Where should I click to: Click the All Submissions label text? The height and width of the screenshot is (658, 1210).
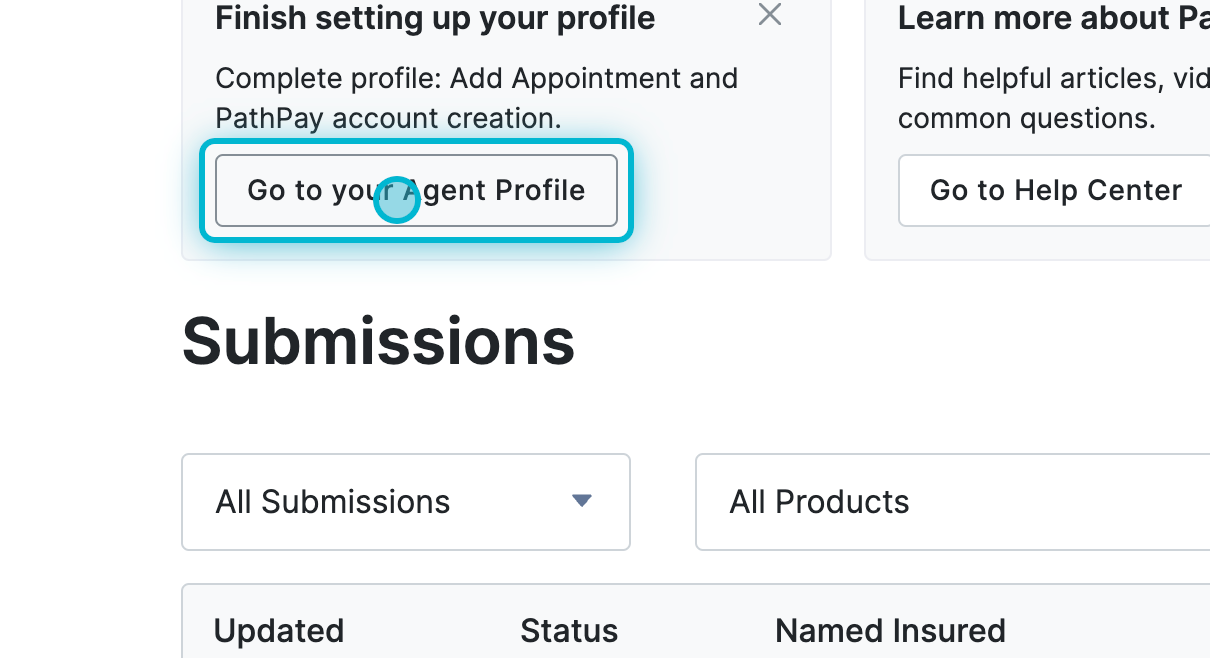click(333, 502)
